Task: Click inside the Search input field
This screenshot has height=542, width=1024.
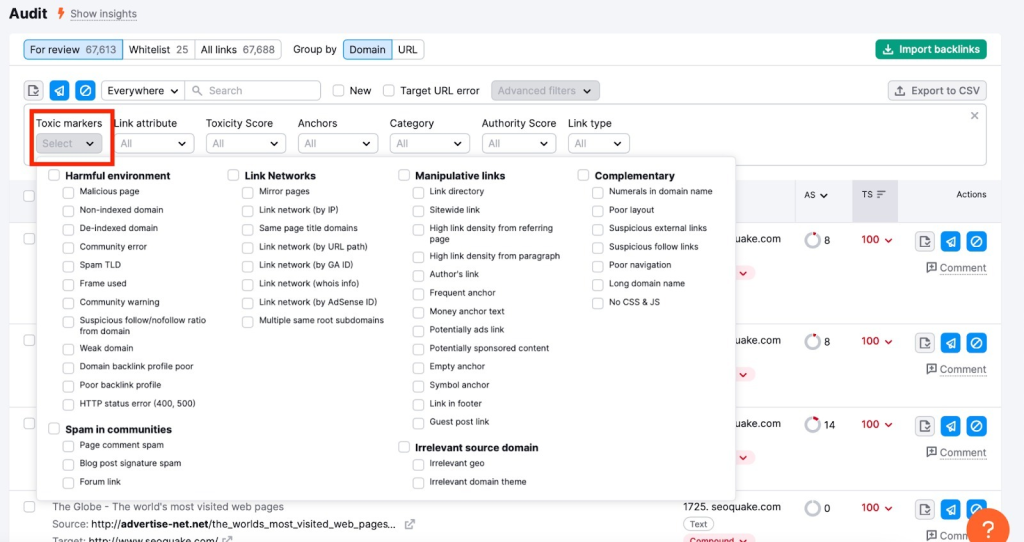Action: [253, 91]
